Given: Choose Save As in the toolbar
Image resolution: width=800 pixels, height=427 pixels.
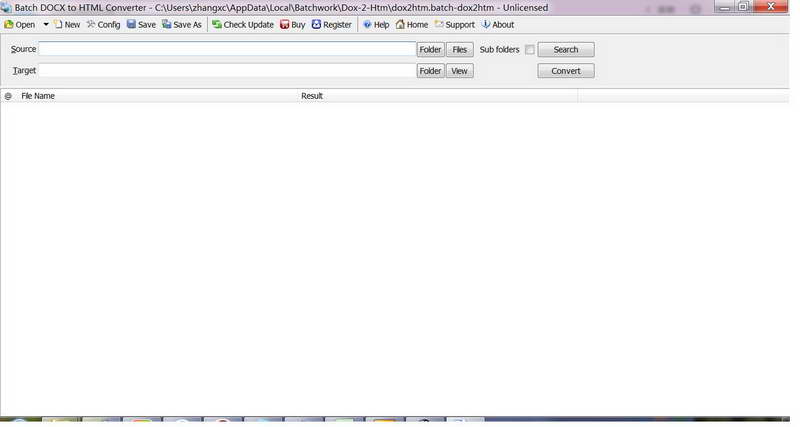Looking at the screenshot, I should tap(182, 24).
